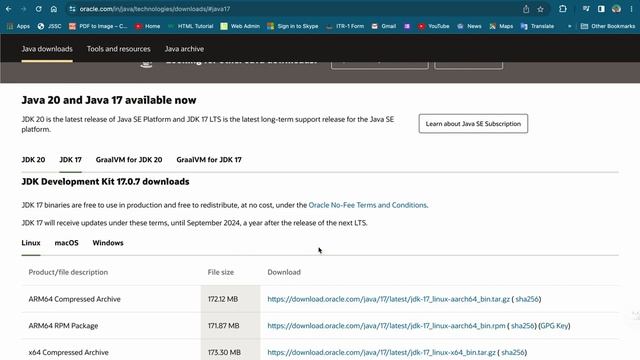Select the Linux OS tab
Image resolution: width=640 pixels, height=360 pixels.
pos(31,243)
